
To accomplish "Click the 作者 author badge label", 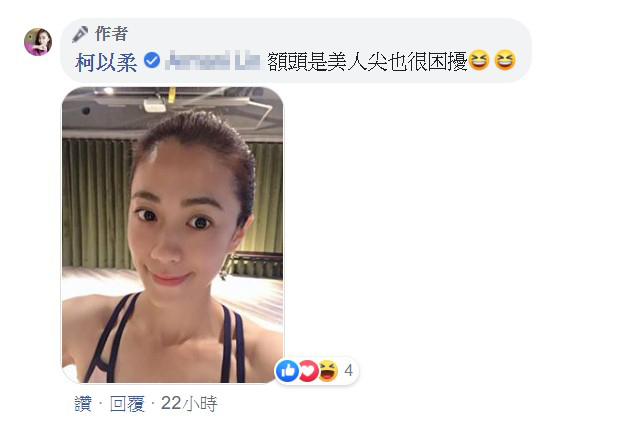I will coord(111,34).
